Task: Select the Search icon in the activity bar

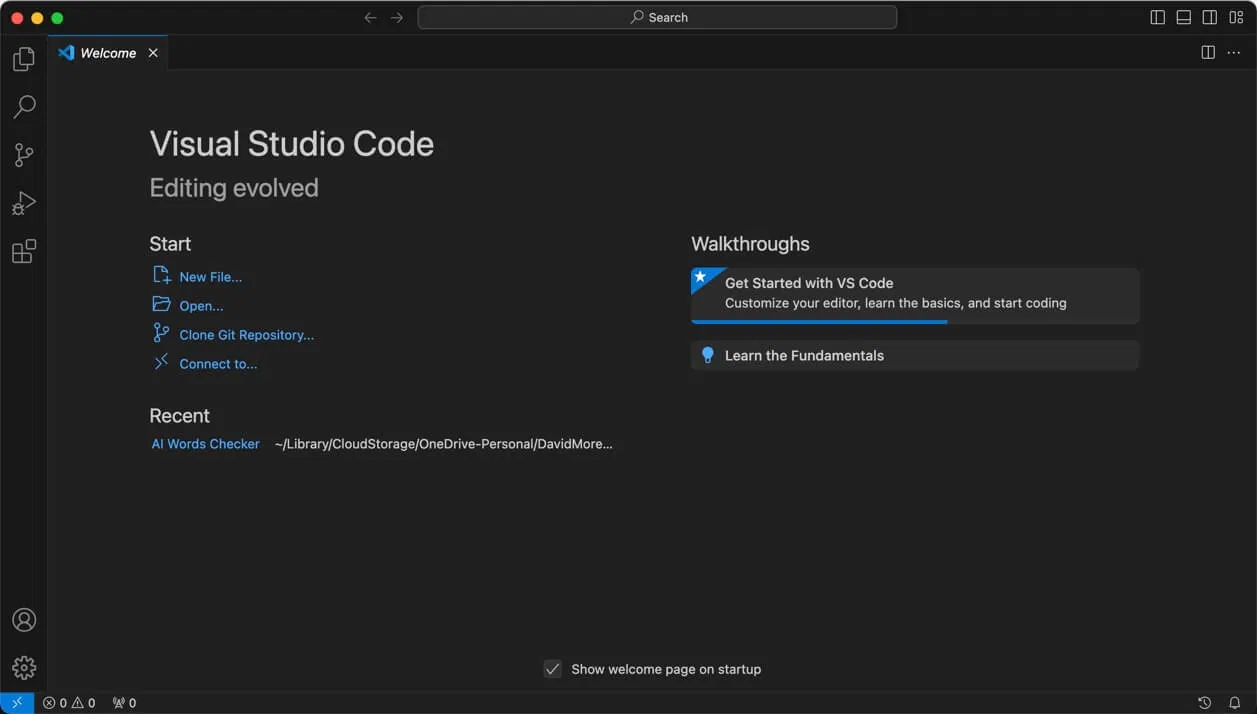Action: (x=22, y=106)
